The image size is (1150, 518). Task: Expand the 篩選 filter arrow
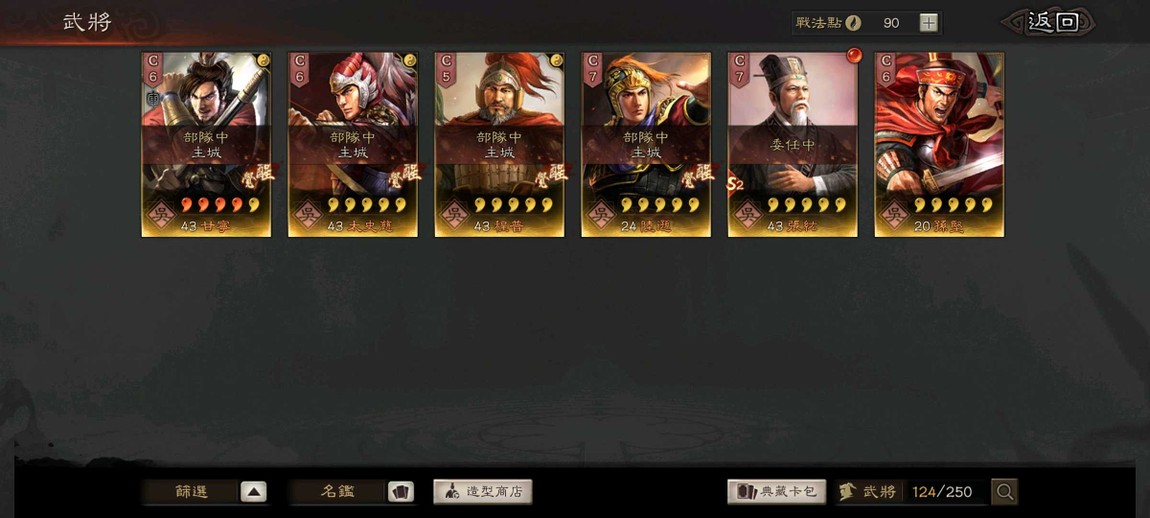(253, 492)
